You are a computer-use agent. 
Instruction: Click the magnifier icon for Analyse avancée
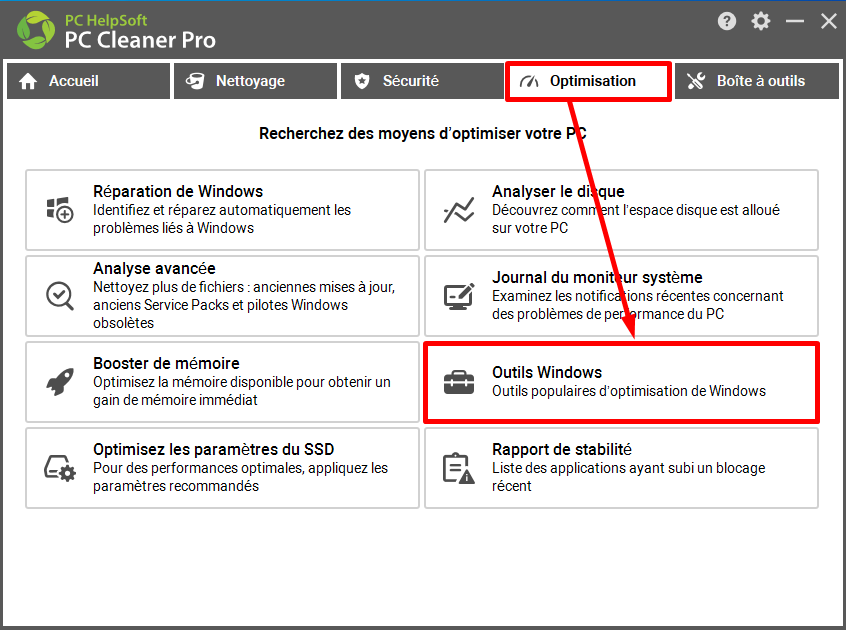click(60, 296)
